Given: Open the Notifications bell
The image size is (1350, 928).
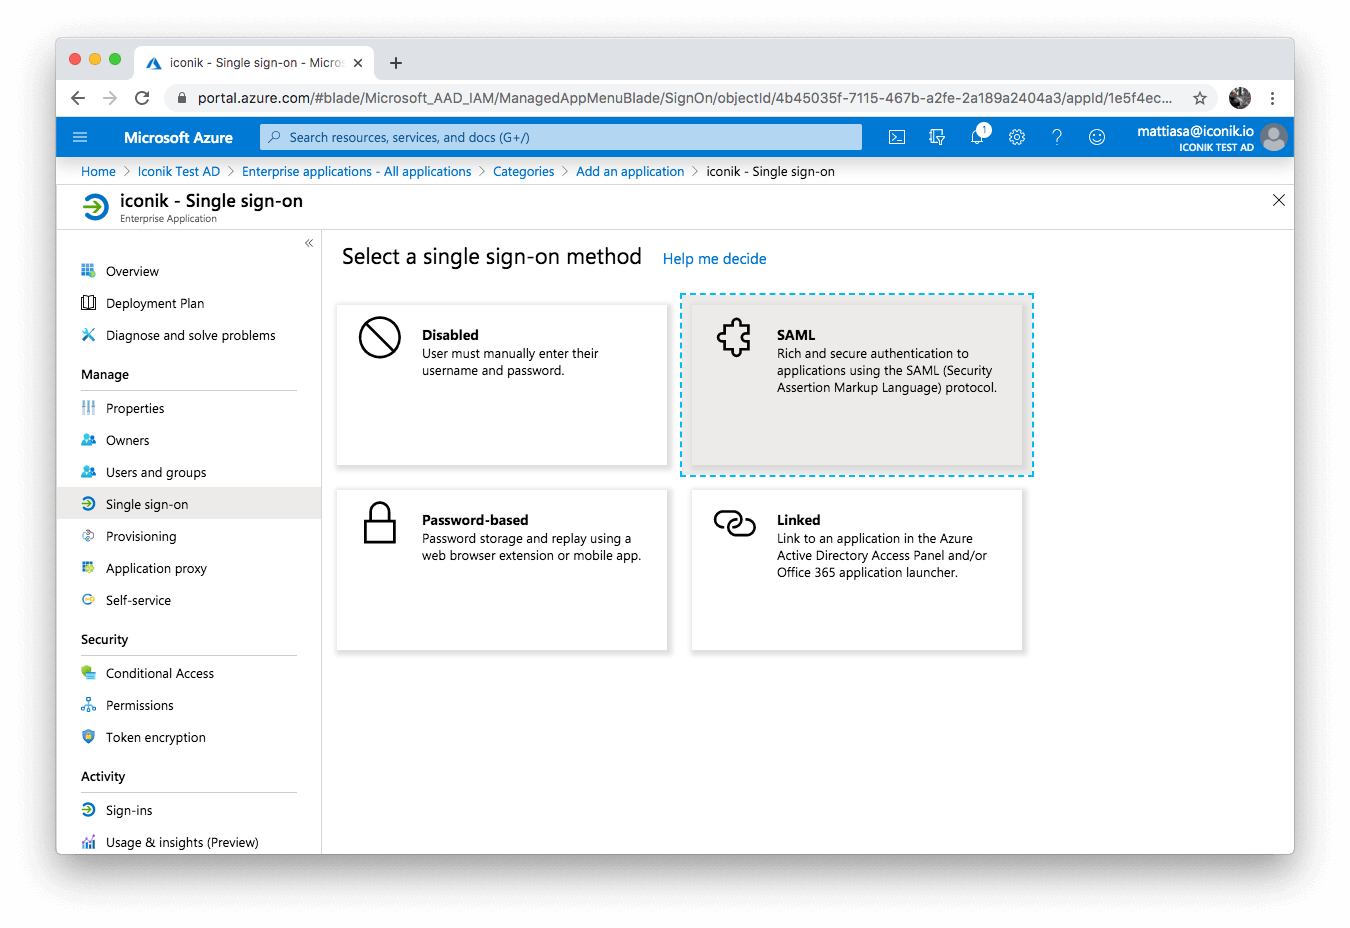Looking at the screenshot, I should pyautogui.click(x=977, y=137).
